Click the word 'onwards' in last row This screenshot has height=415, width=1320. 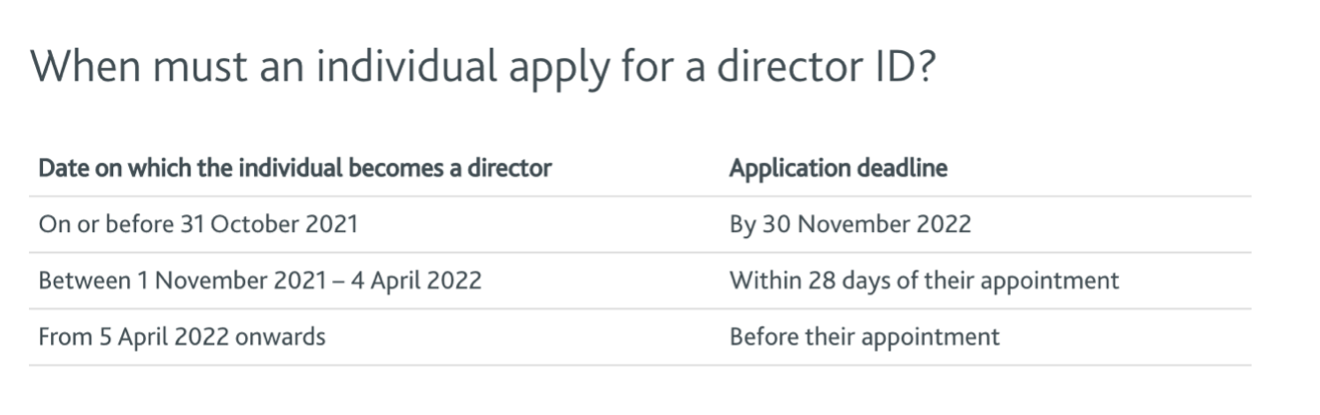point(281,337)
